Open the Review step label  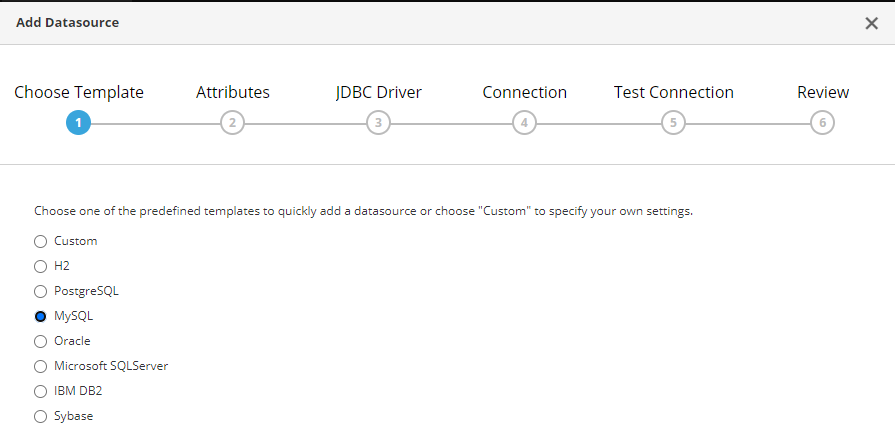point(822,93)
